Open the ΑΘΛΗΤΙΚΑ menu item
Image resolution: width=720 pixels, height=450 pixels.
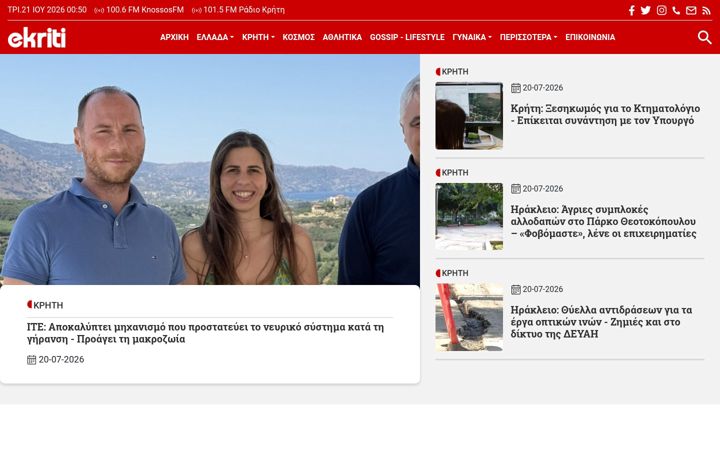point(342,37)
